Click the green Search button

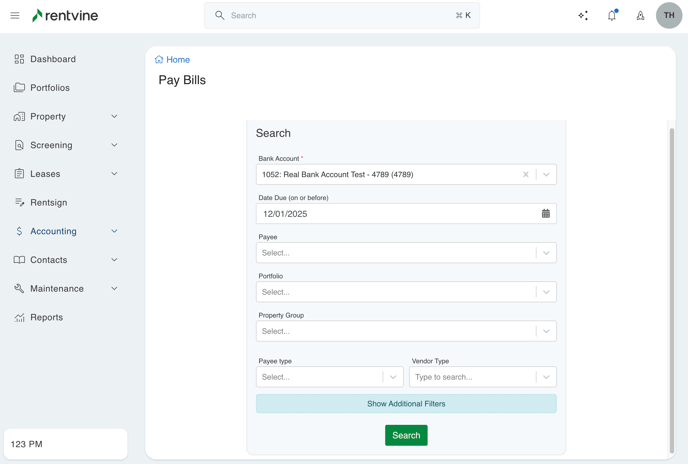click(x=406, y=435)
